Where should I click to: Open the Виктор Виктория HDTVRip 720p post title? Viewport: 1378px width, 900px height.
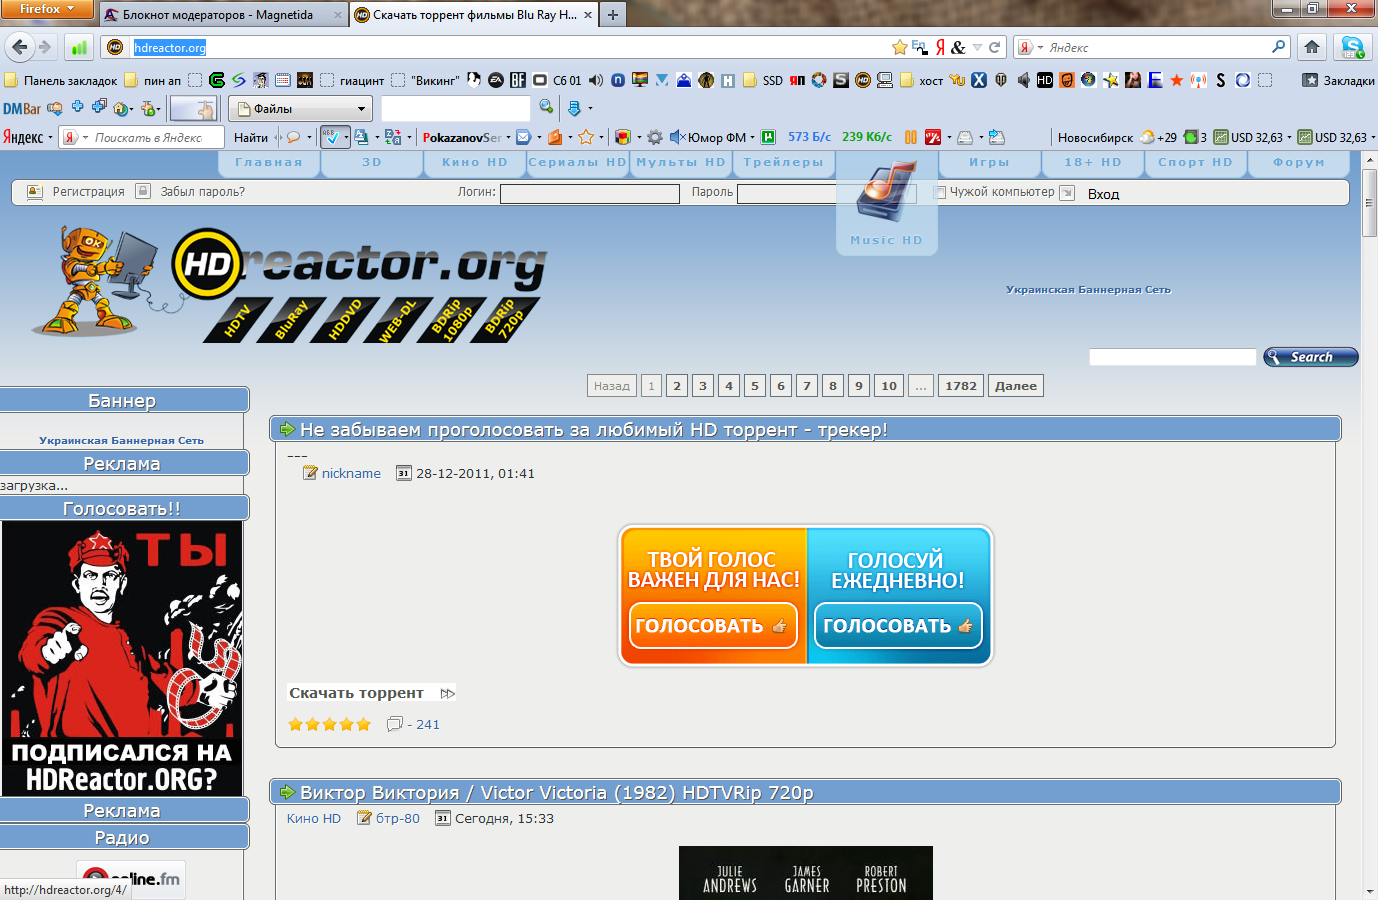pos(557,793)
